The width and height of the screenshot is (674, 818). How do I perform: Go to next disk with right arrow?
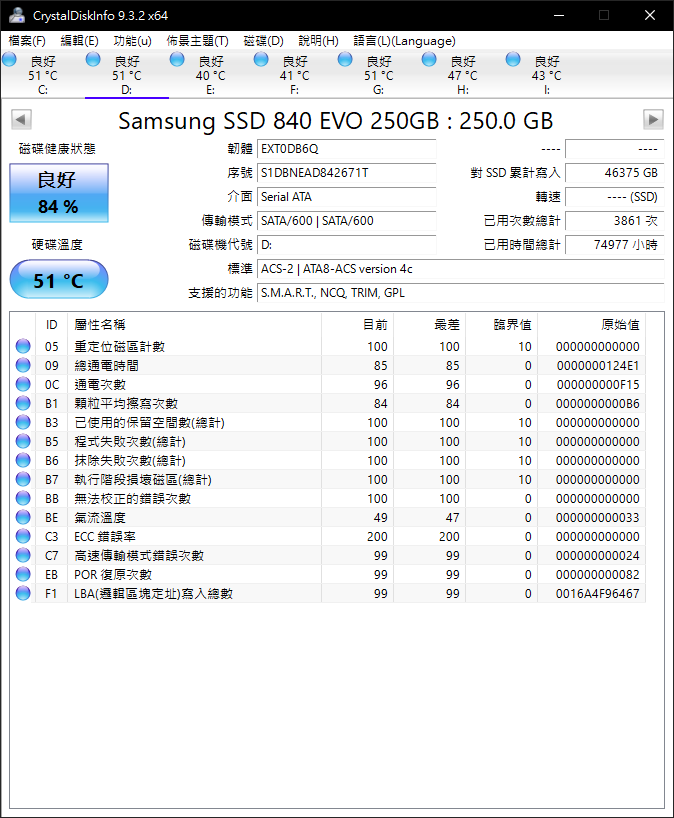coord(653,119)
